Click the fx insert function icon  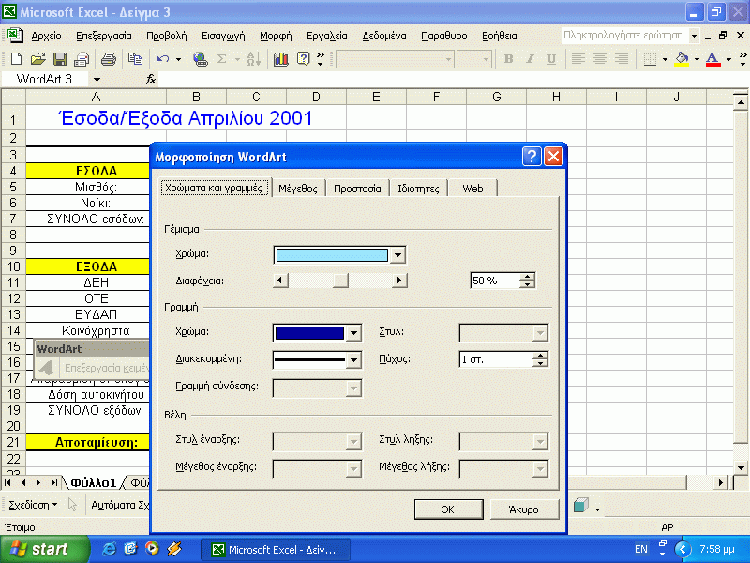[151, 79]
